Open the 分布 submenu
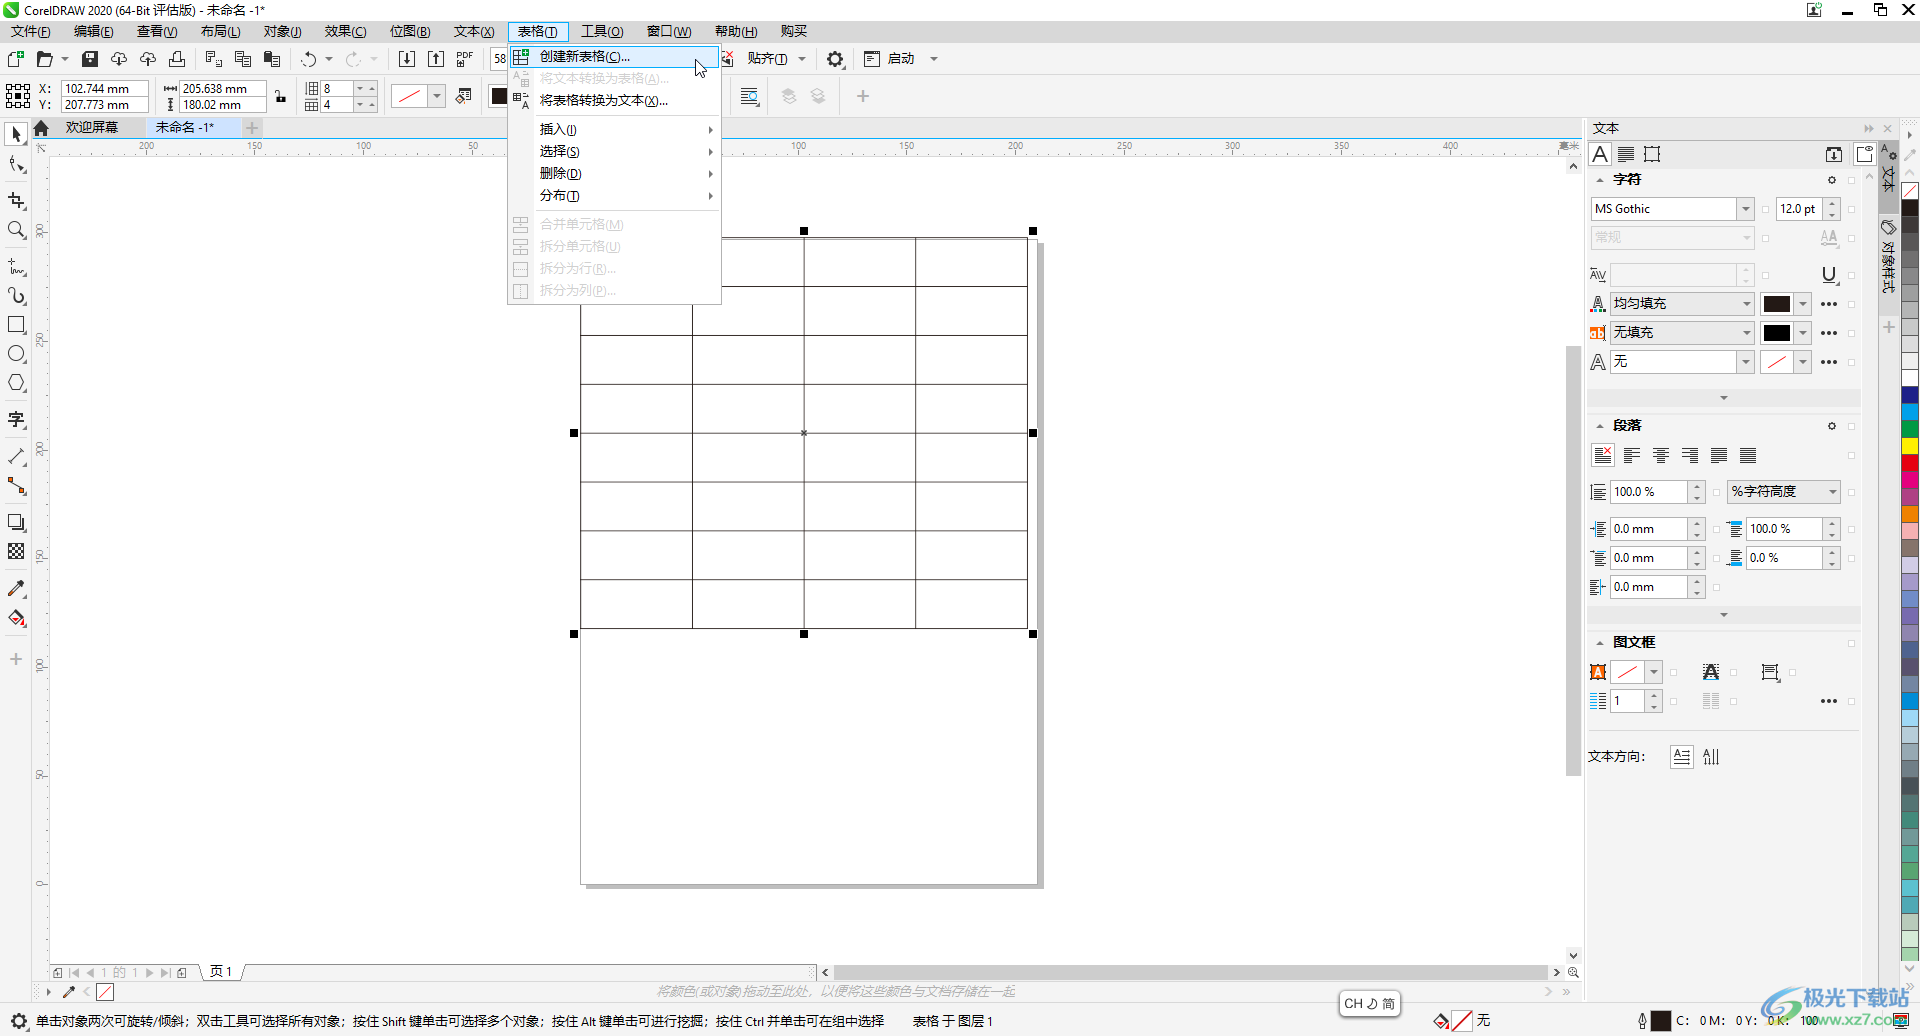1920x1036 pixels. (614, 196)
